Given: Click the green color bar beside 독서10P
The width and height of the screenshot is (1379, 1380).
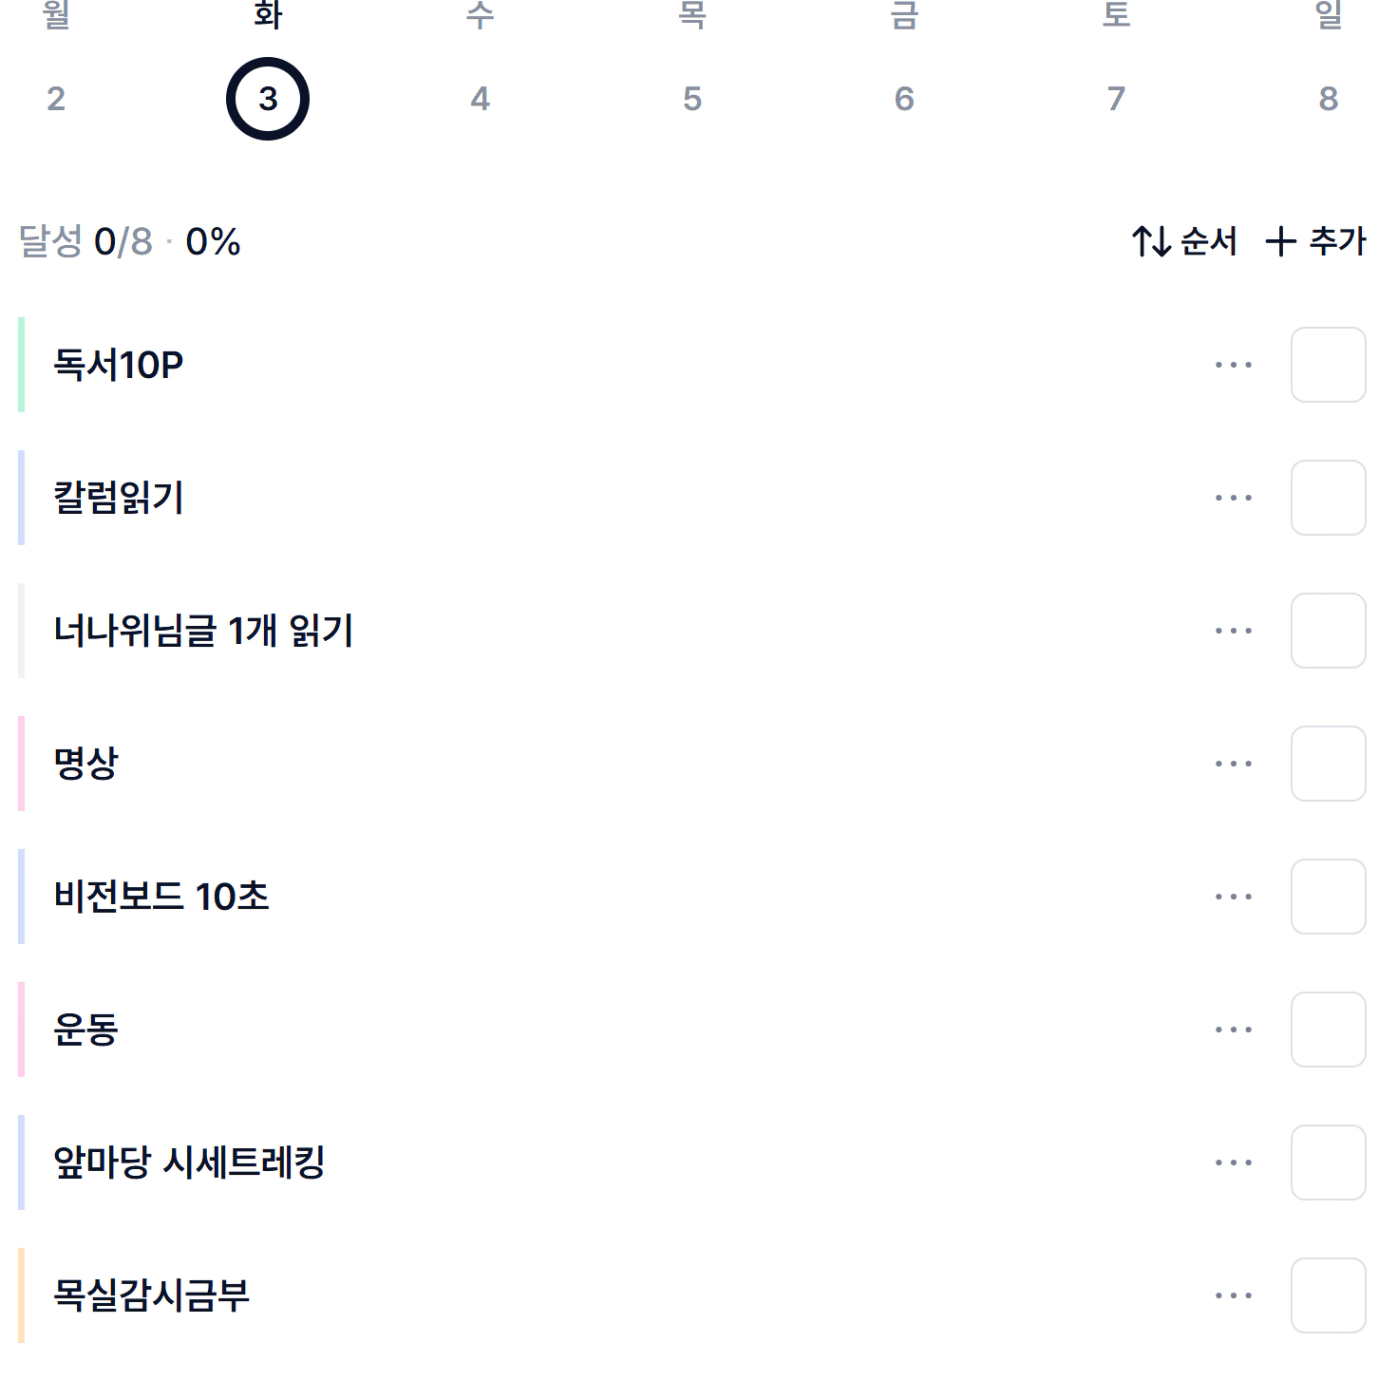Looking at the screenshot, I should tap(21, 365).
